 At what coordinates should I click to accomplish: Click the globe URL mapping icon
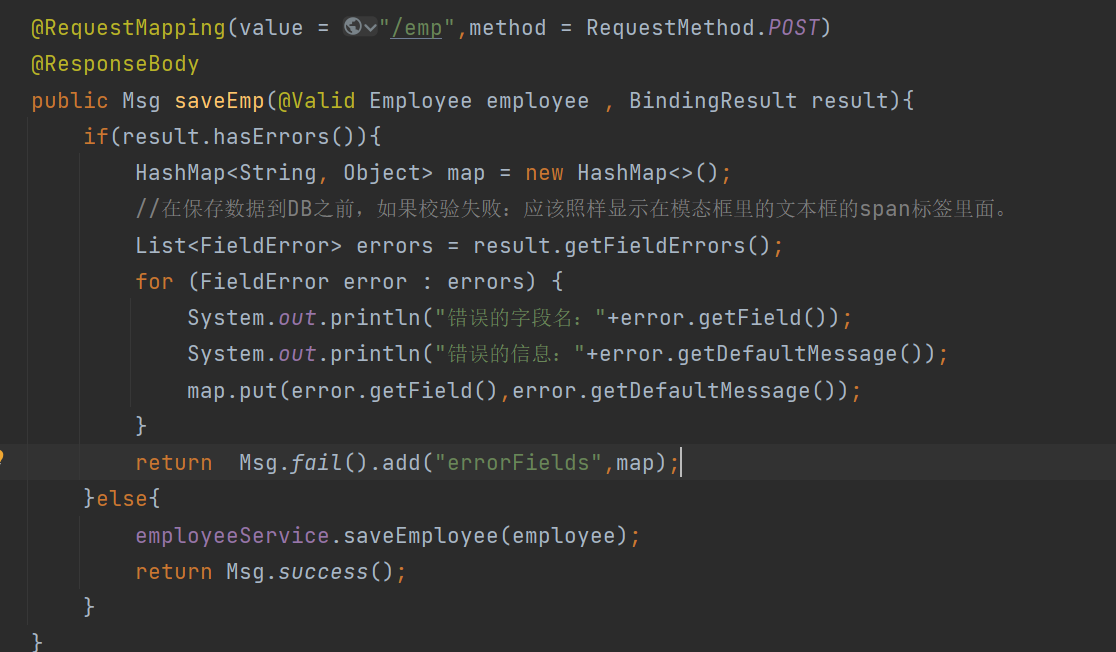pos(352,27)
